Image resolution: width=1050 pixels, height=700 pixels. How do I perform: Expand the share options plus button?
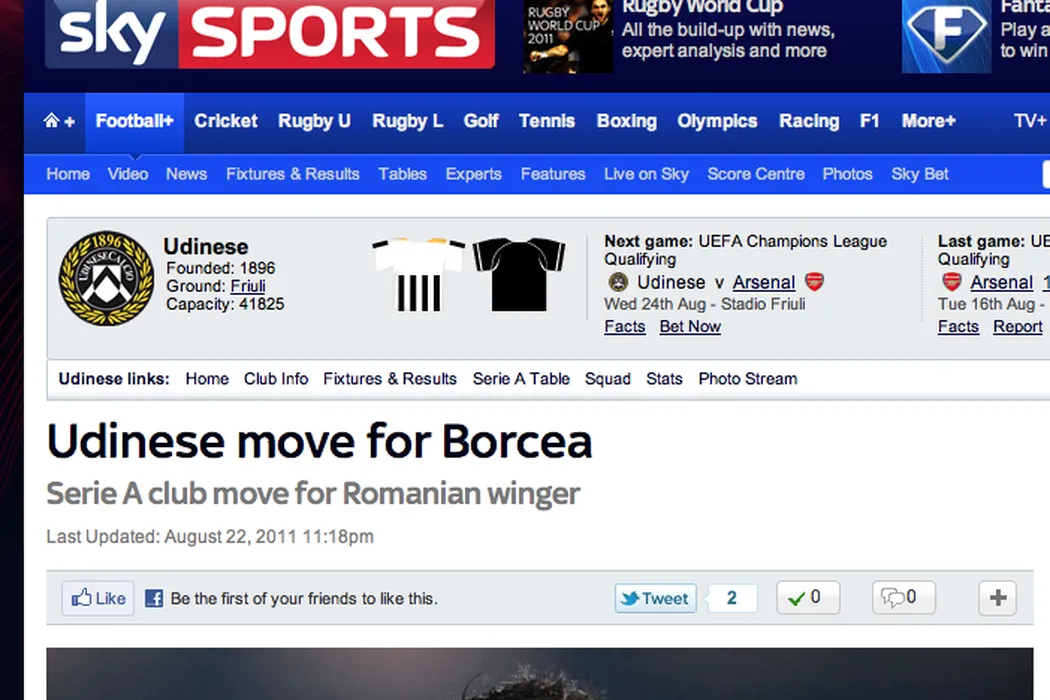pyautogui.click(x=998, y=598)
